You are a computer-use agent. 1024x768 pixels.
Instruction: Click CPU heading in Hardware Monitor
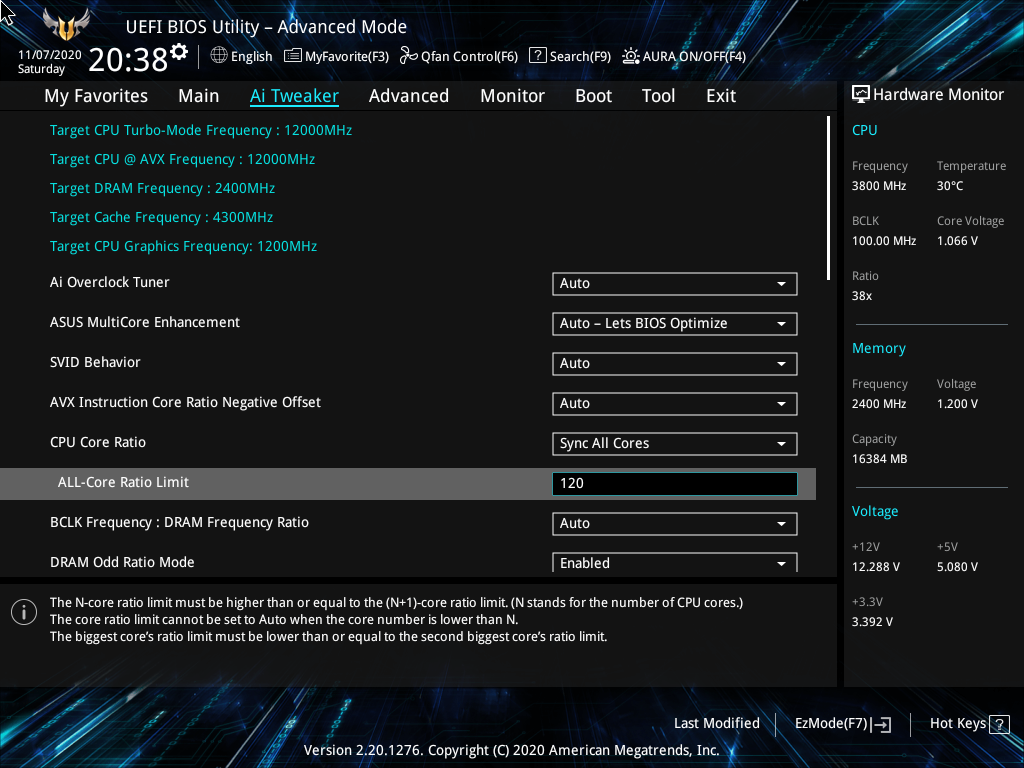tap(865, 130)
